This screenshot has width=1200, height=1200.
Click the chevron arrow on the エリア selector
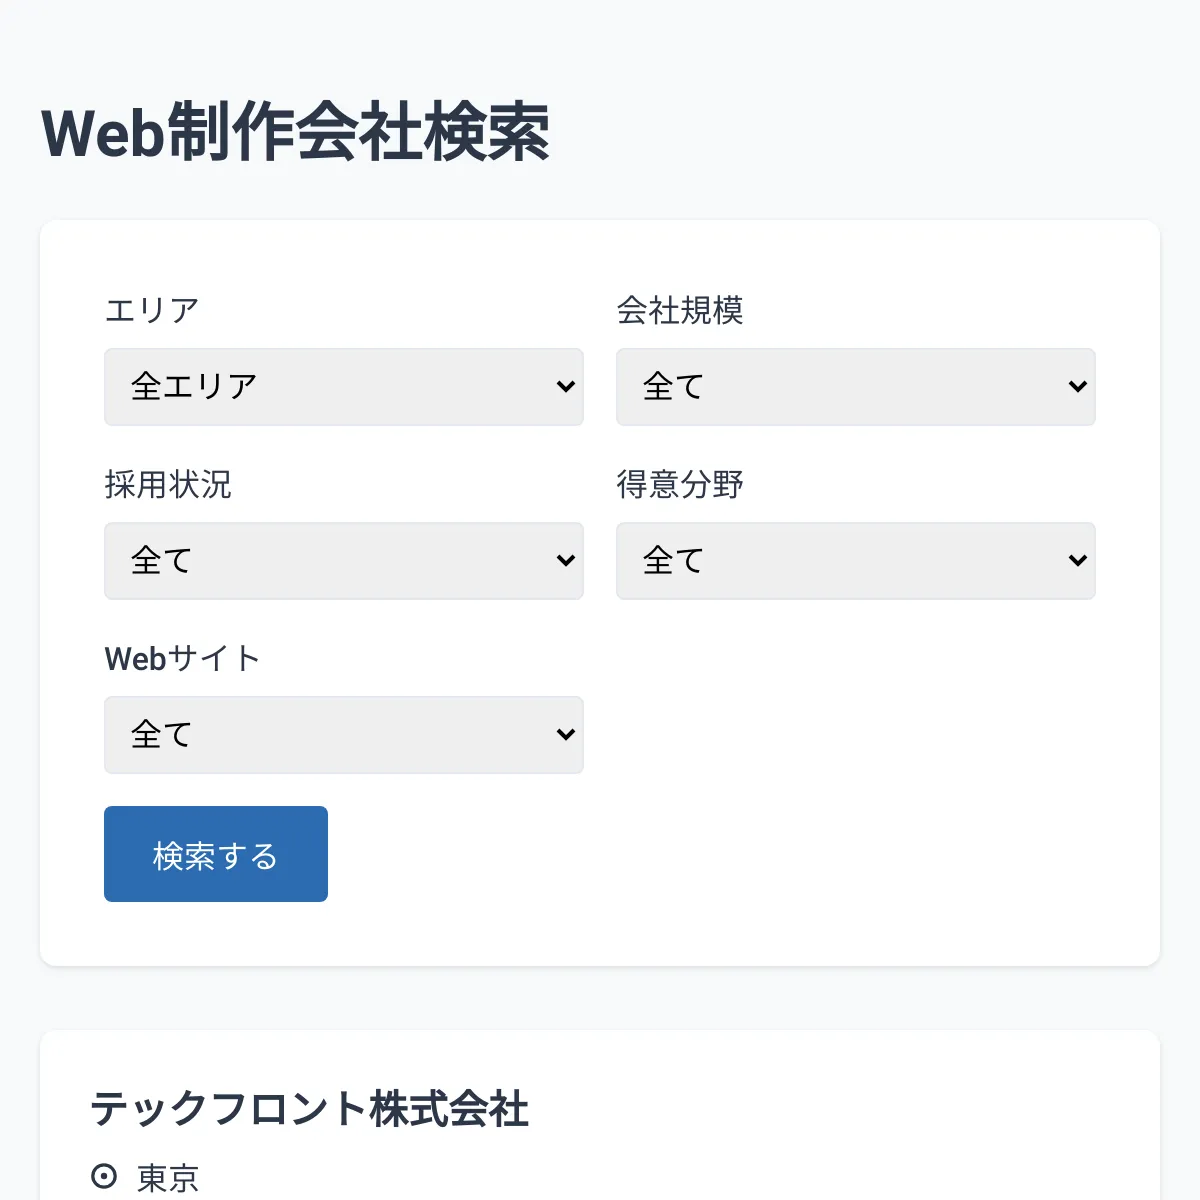(x=566, y=387)
